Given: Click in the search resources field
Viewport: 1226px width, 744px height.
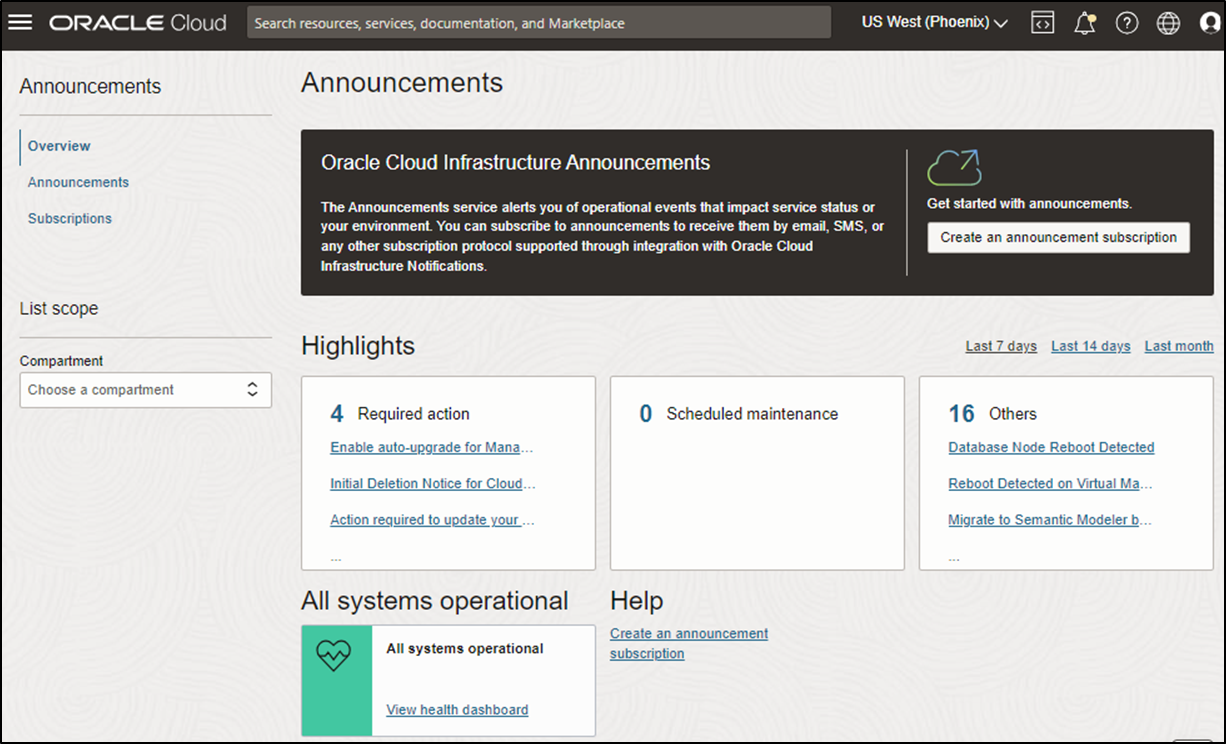Looking at the screenshot, I should click(539, 22).
